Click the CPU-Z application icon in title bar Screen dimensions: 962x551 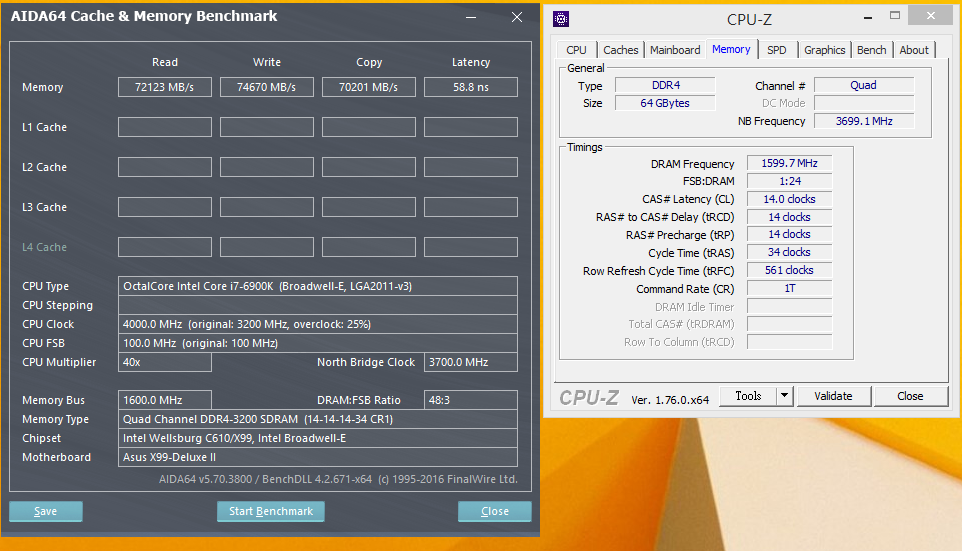tap(561, 19)
